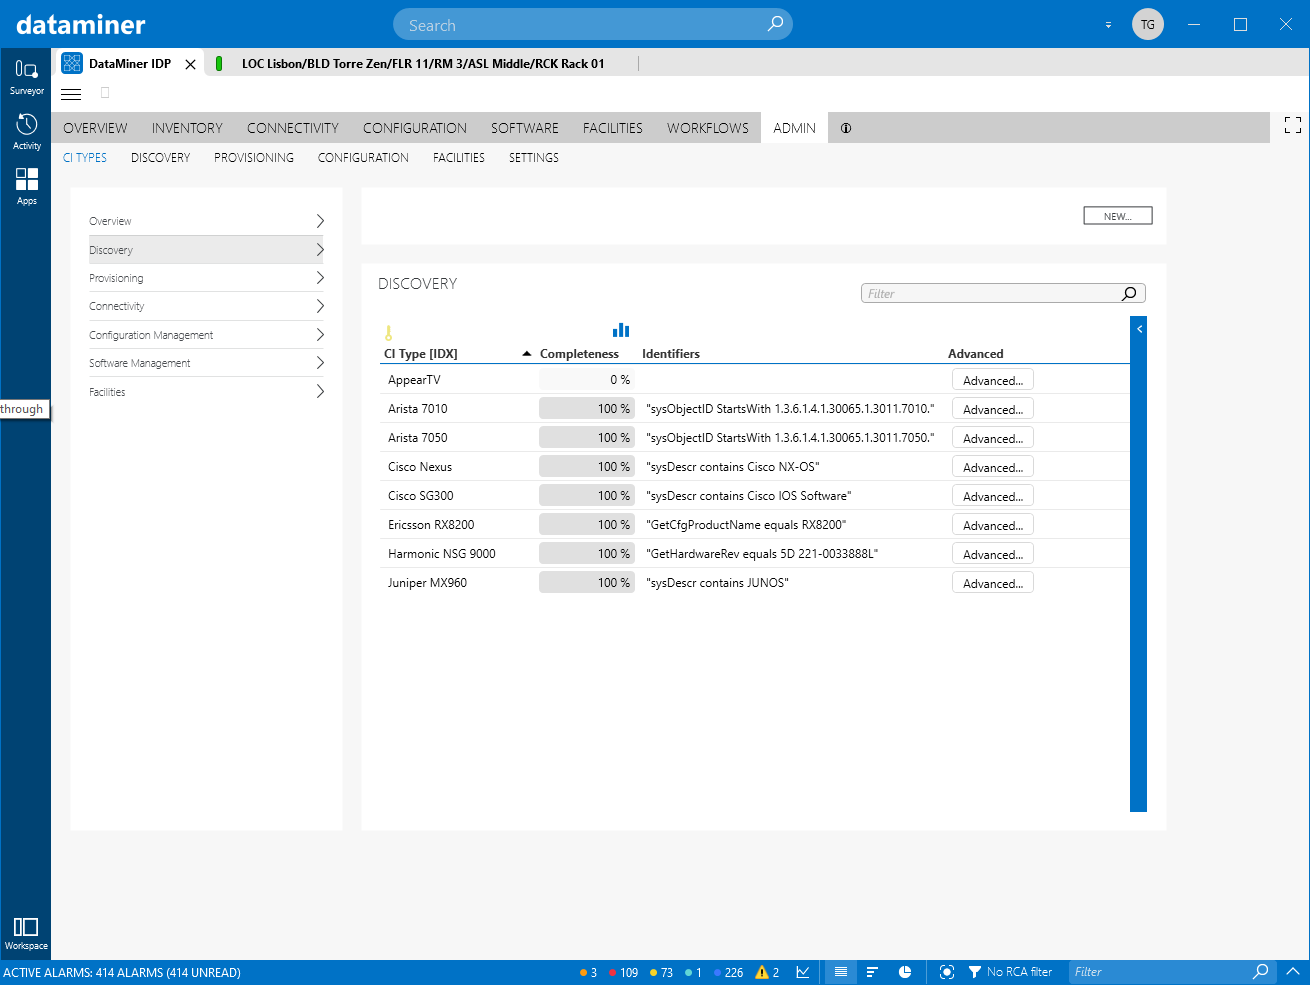This screenshot has height=985, width=1310.
Task: Switch to the OVERVIEW tab
Action: coord(95,128)
